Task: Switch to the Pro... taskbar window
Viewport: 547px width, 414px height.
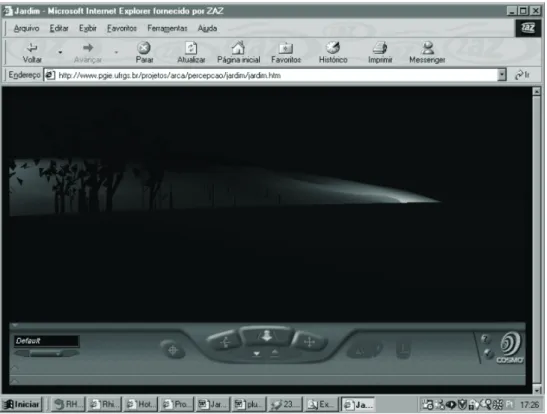Action: [x=176, y=405]
